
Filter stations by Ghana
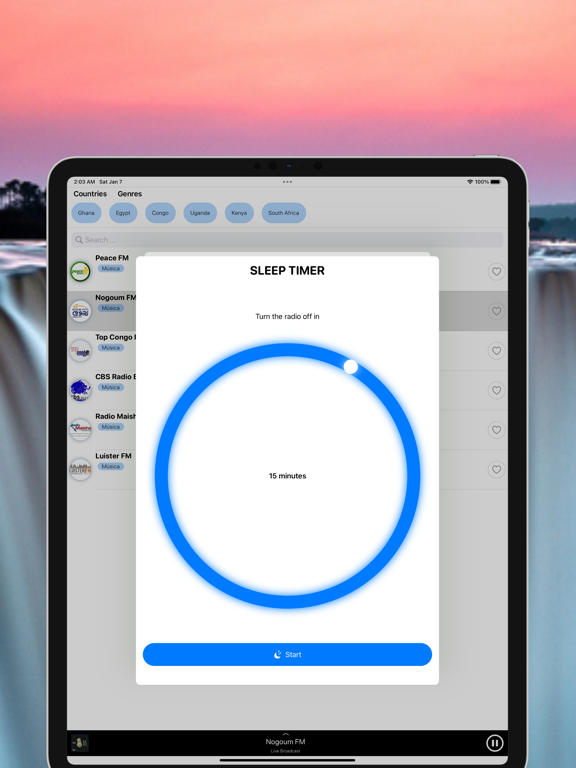pyautogui.click(x=86, y=213)
